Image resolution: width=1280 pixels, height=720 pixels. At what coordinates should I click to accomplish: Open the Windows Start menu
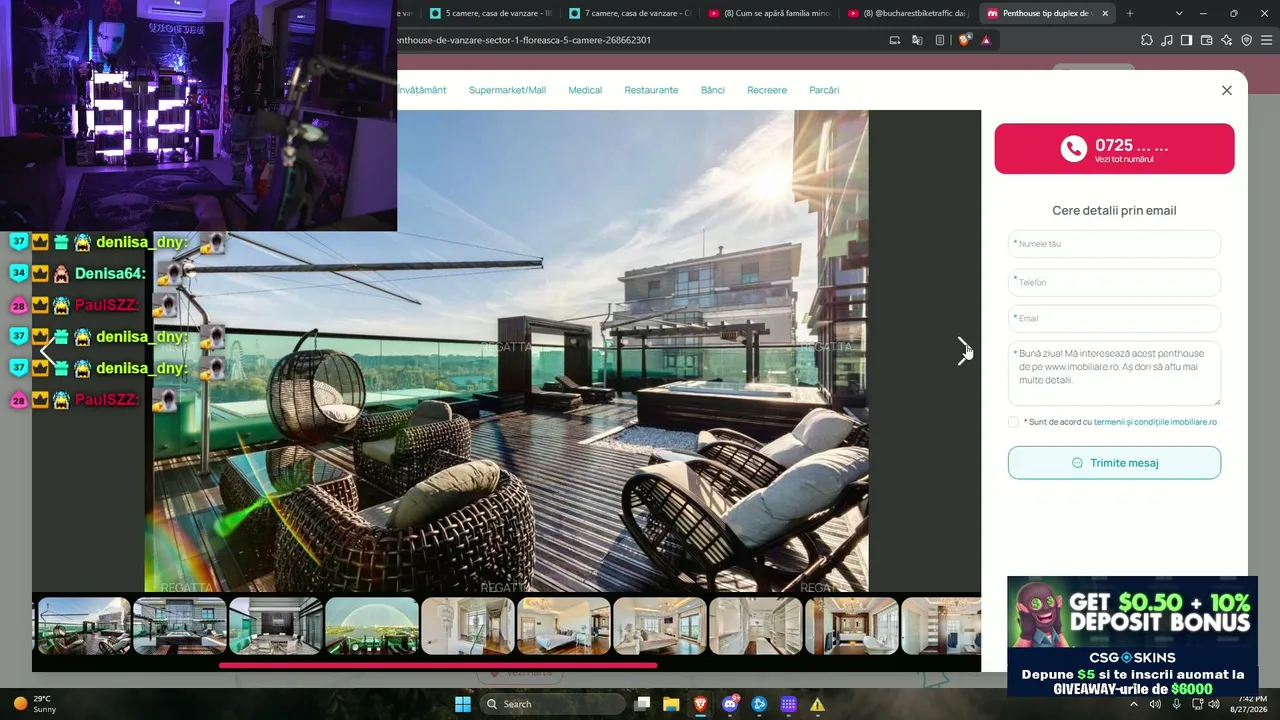click(463, 704)
